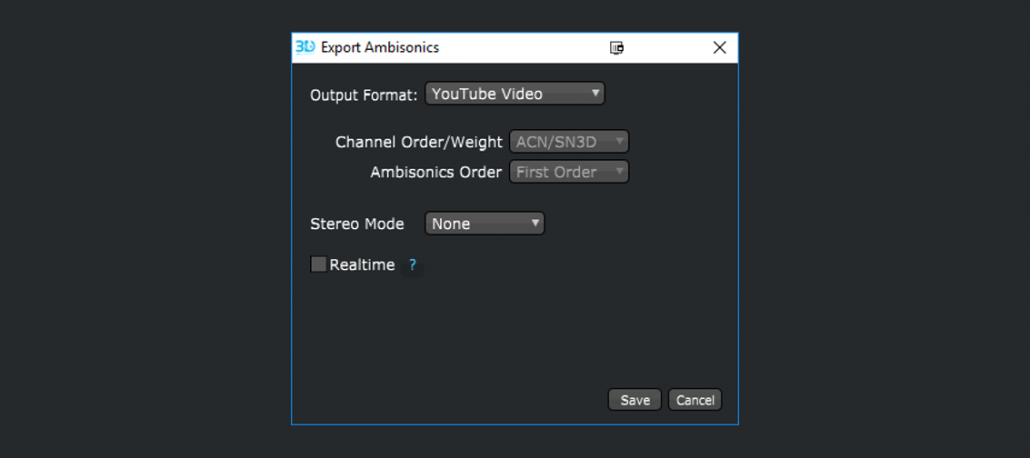The width and height of the screenshot is (1030, 458).
Task: Click the Output Format label
Action: [364, 95]
